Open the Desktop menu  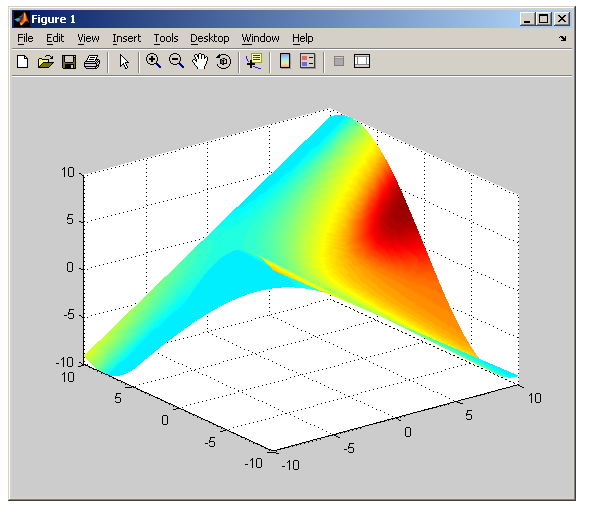click(x=210, y=38)
